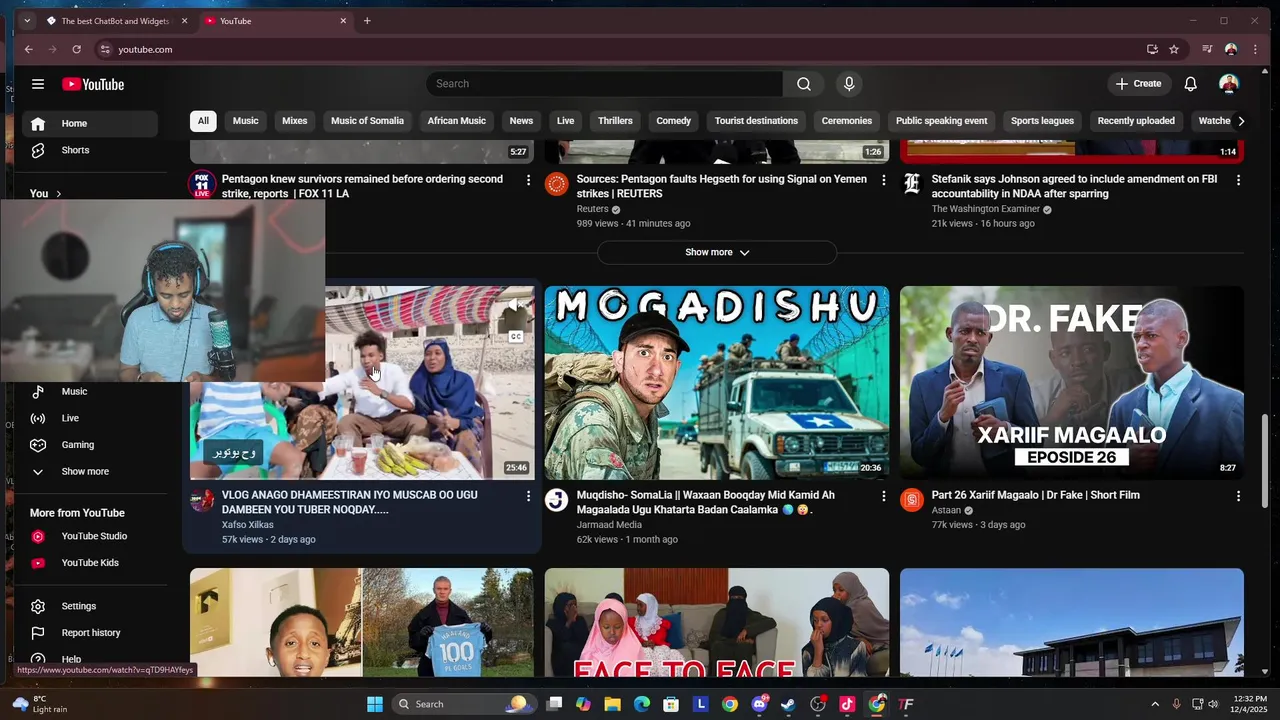The image size is (1280, 720).
Task: Expand Show more under the news shelf
Action: (x=717, y=252)
